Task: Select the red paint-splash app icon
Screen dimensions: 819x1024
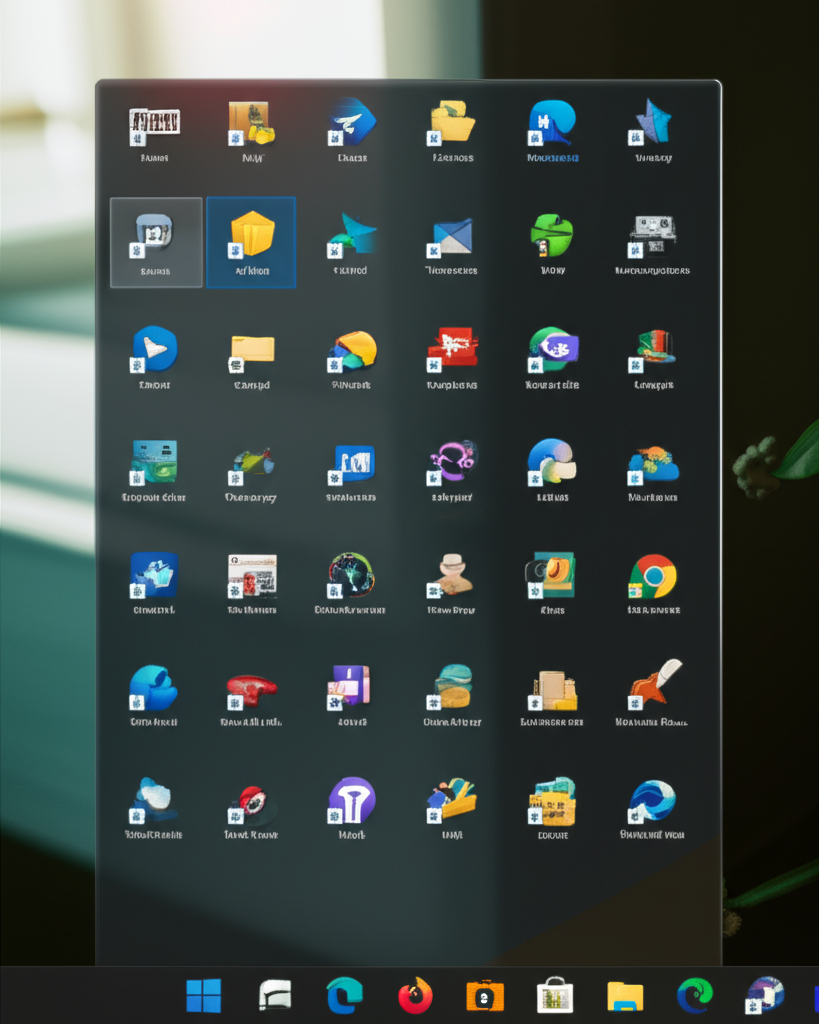Action: tap(452, 348)
